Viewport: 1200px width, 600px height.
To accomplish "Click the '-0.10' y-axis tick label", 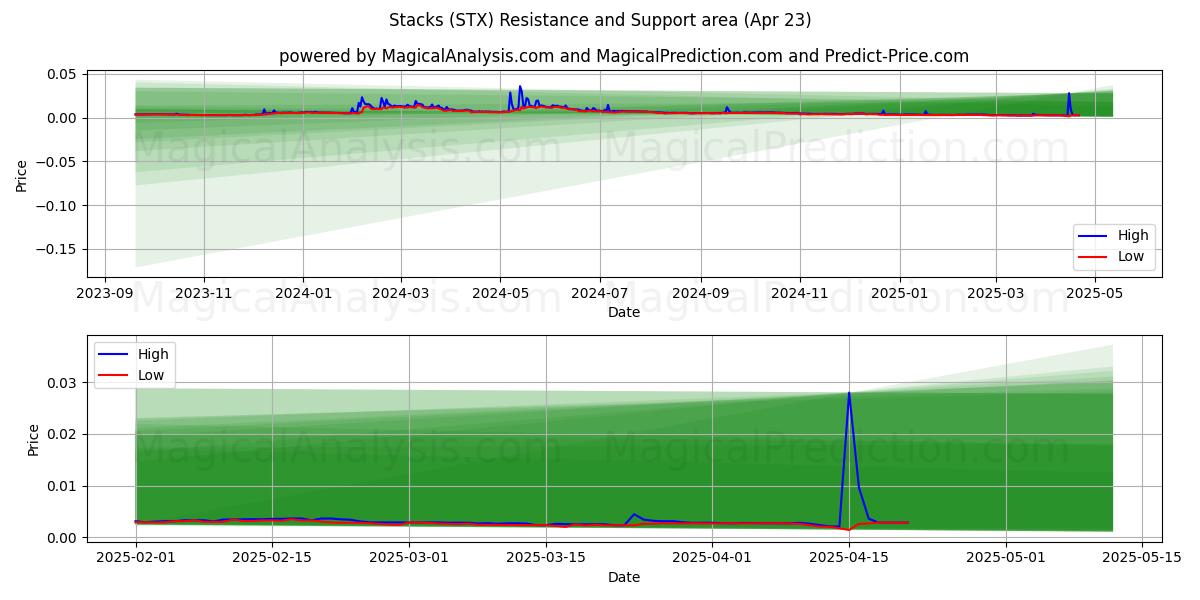I will [x=58, y=206].
